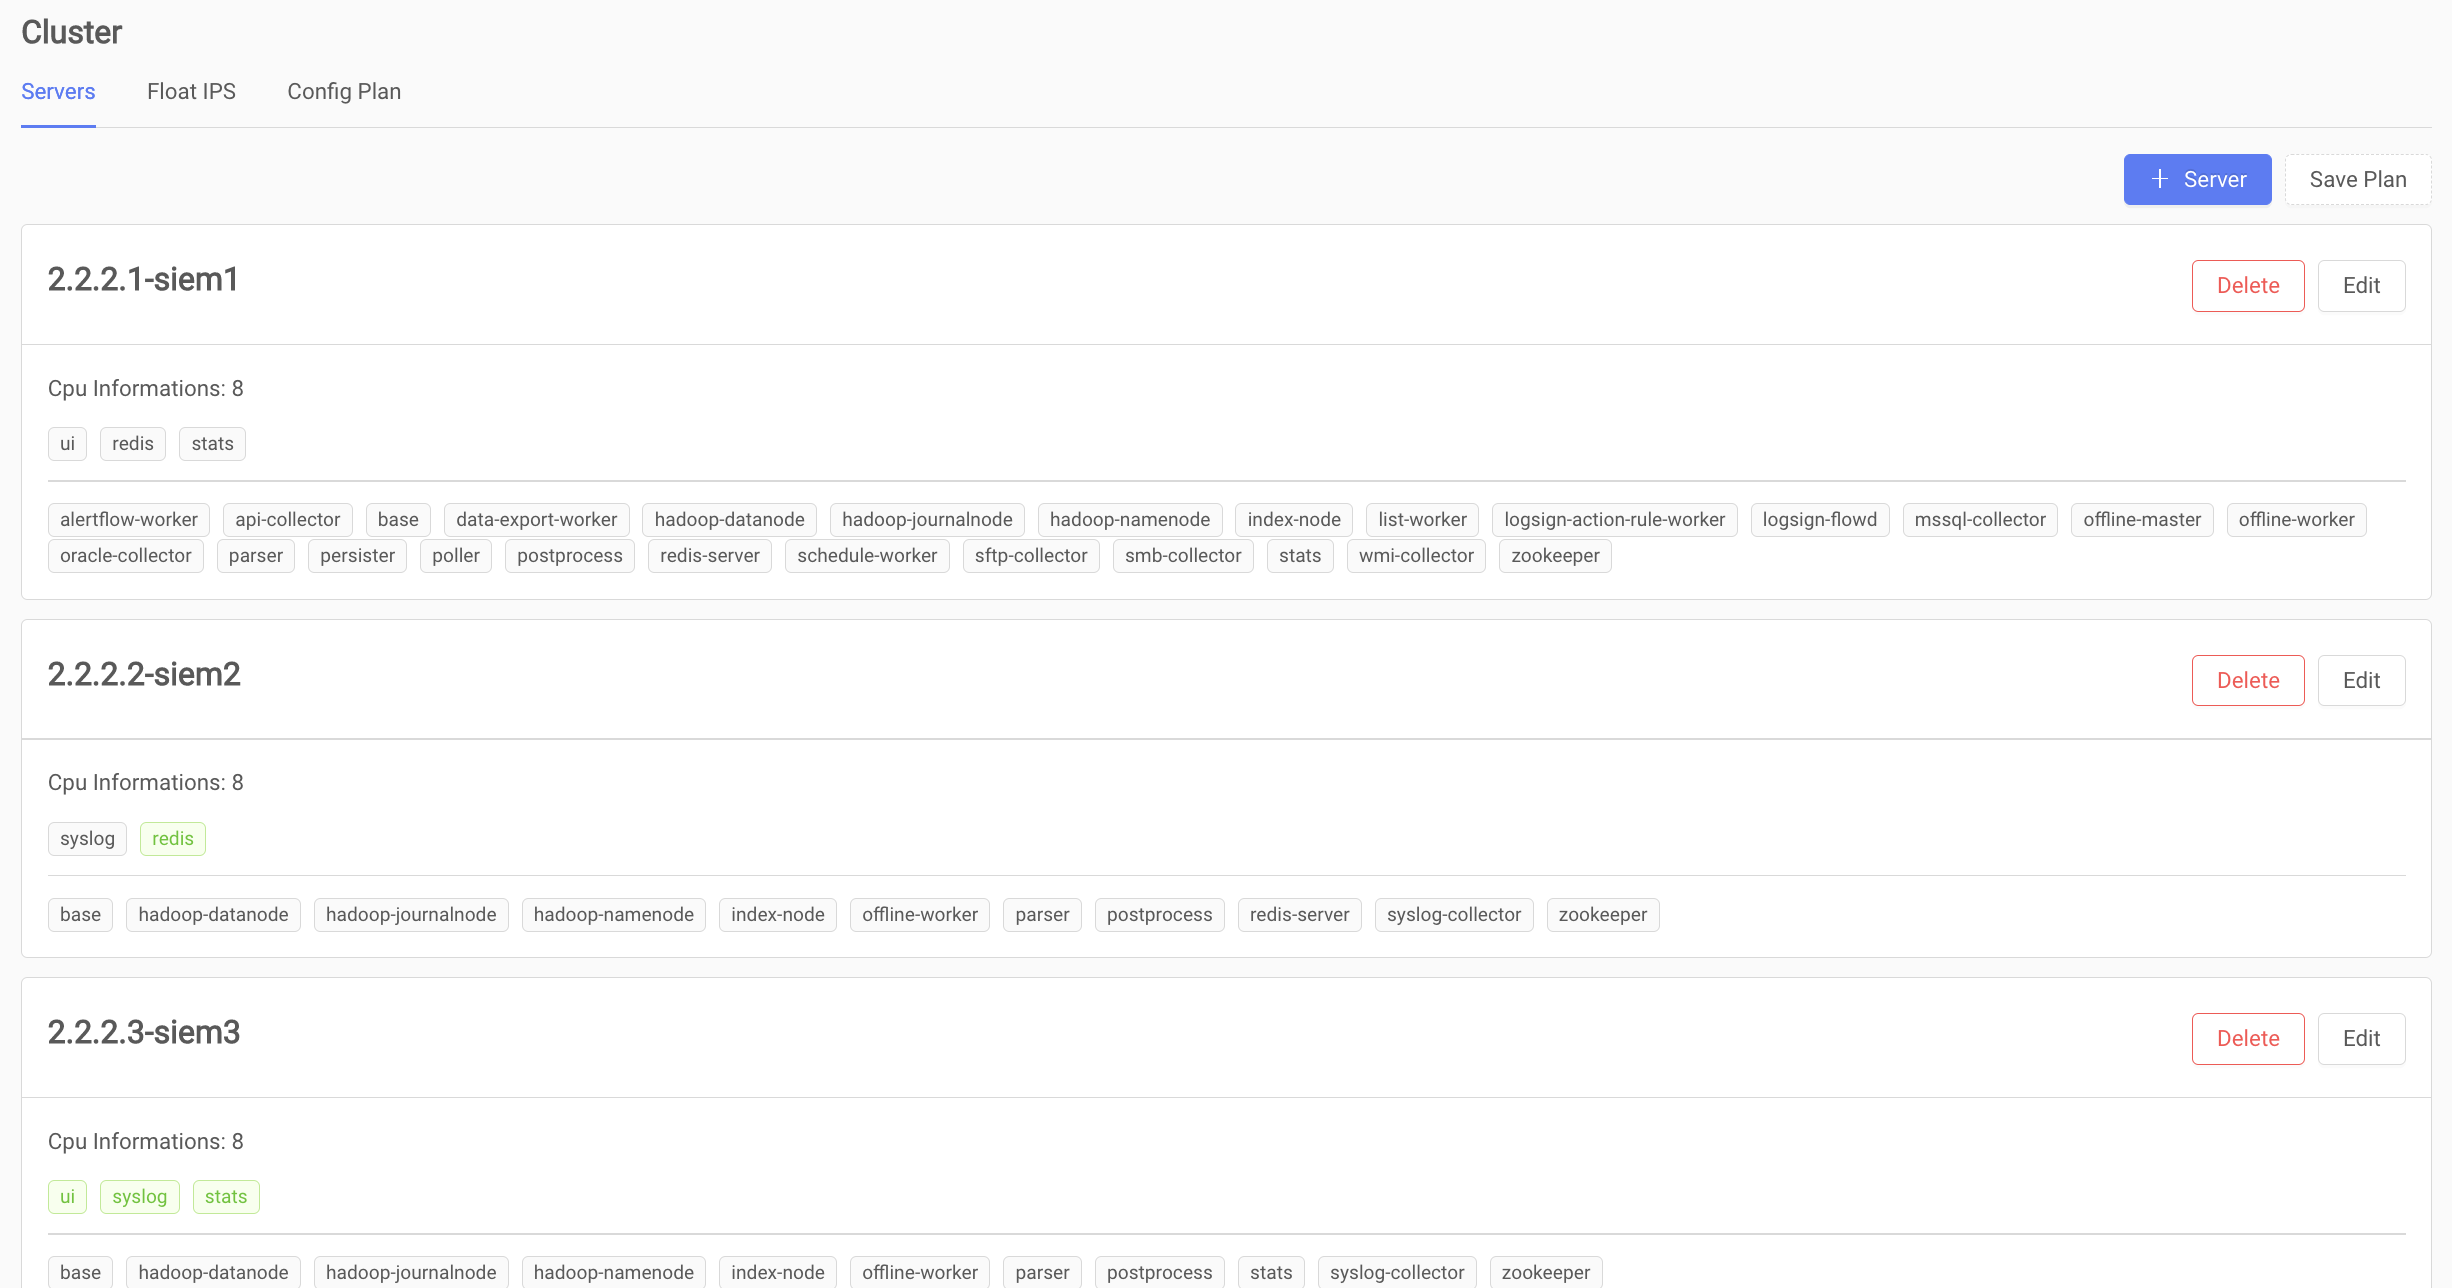The width and height of the screenshot is (2452, 1288).
Task: Enable the syslog tag on siem2
Action: (x=87, y=838)
